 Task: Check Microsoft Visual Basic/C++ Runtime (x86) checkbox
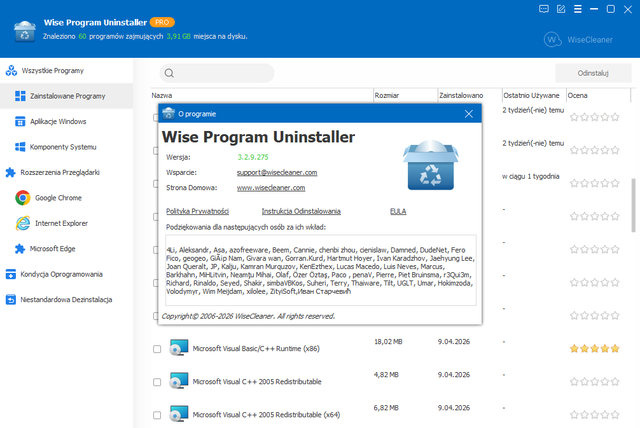(157, 349)
